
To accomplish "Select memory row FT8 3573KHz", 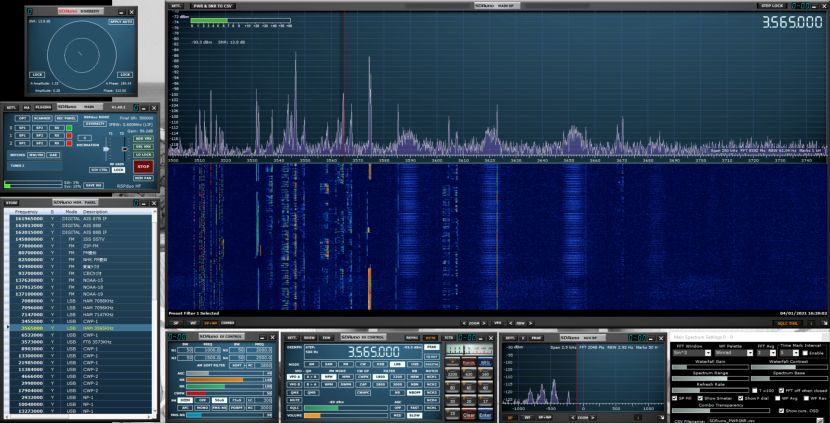I will tap(79, 342).
